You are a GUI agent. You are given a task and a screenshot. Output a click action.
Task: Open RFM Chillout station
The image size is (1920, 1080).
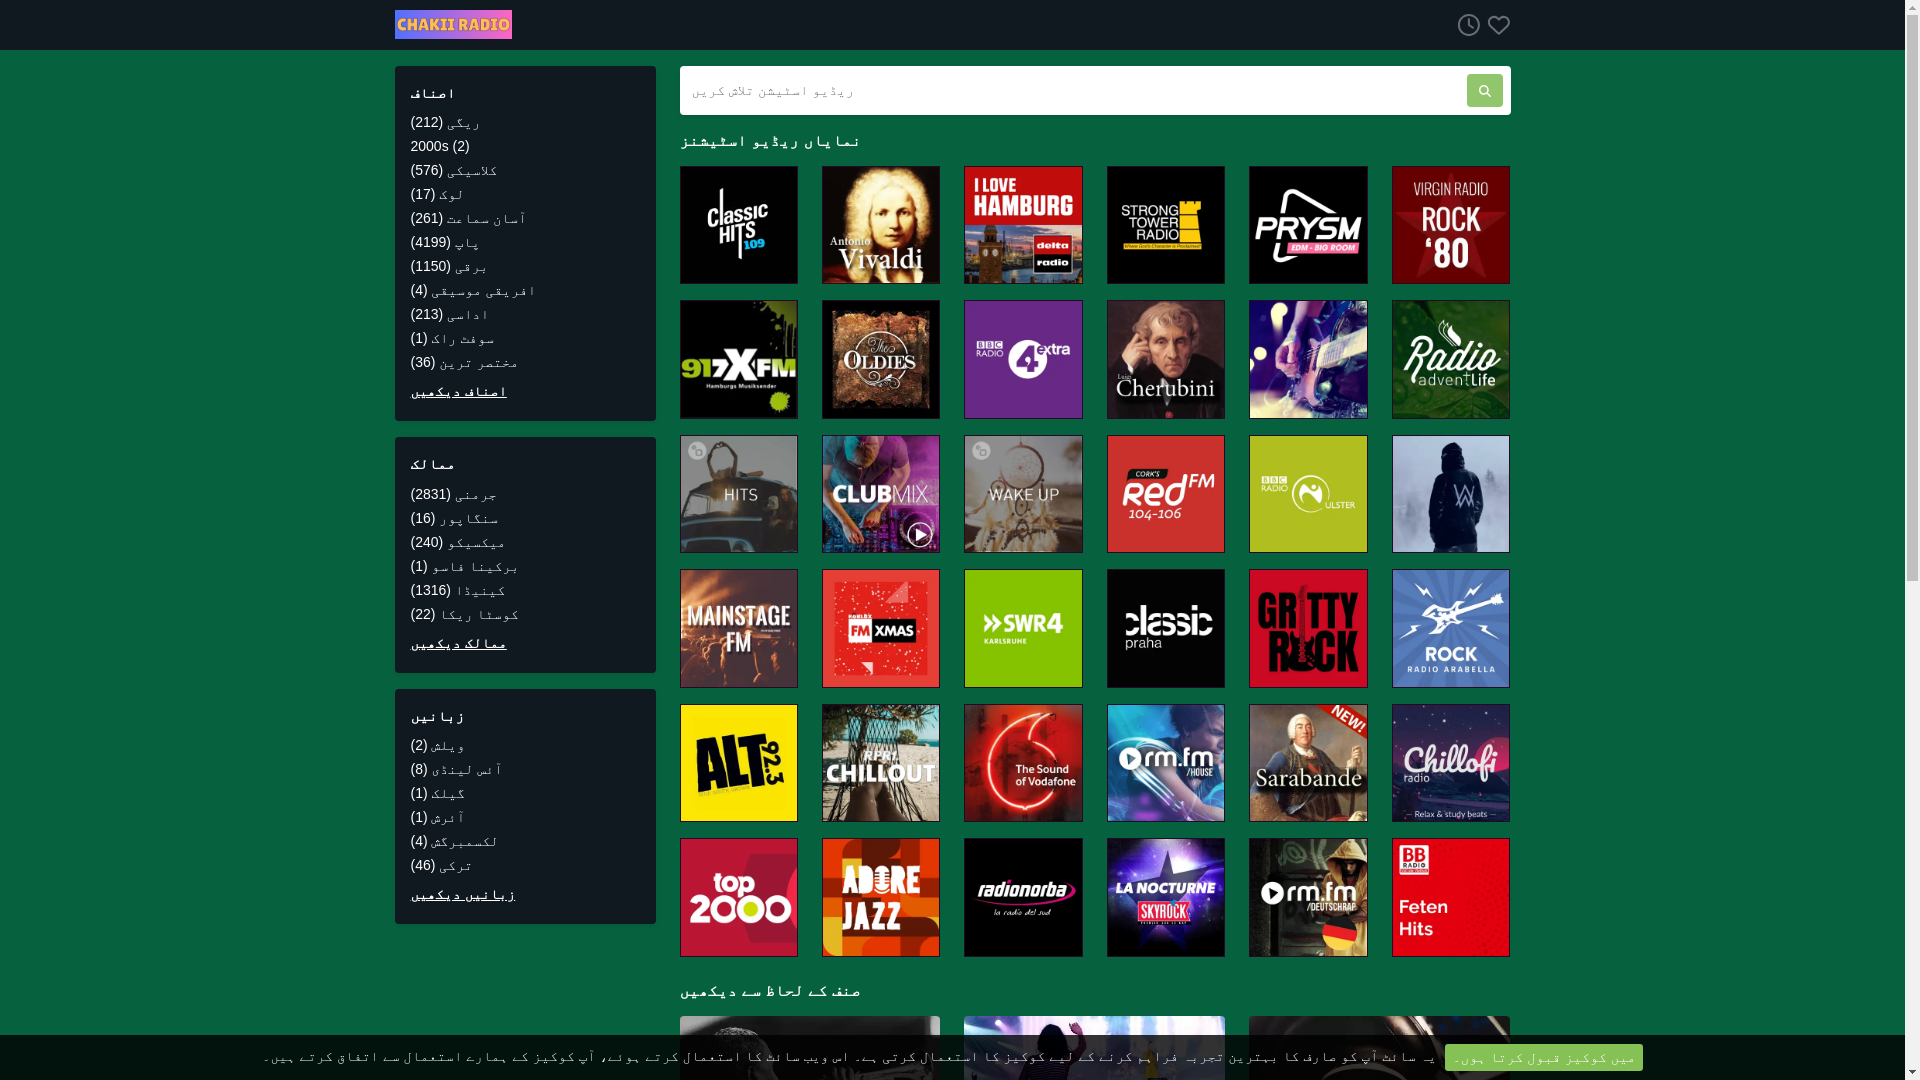(881, 763)
